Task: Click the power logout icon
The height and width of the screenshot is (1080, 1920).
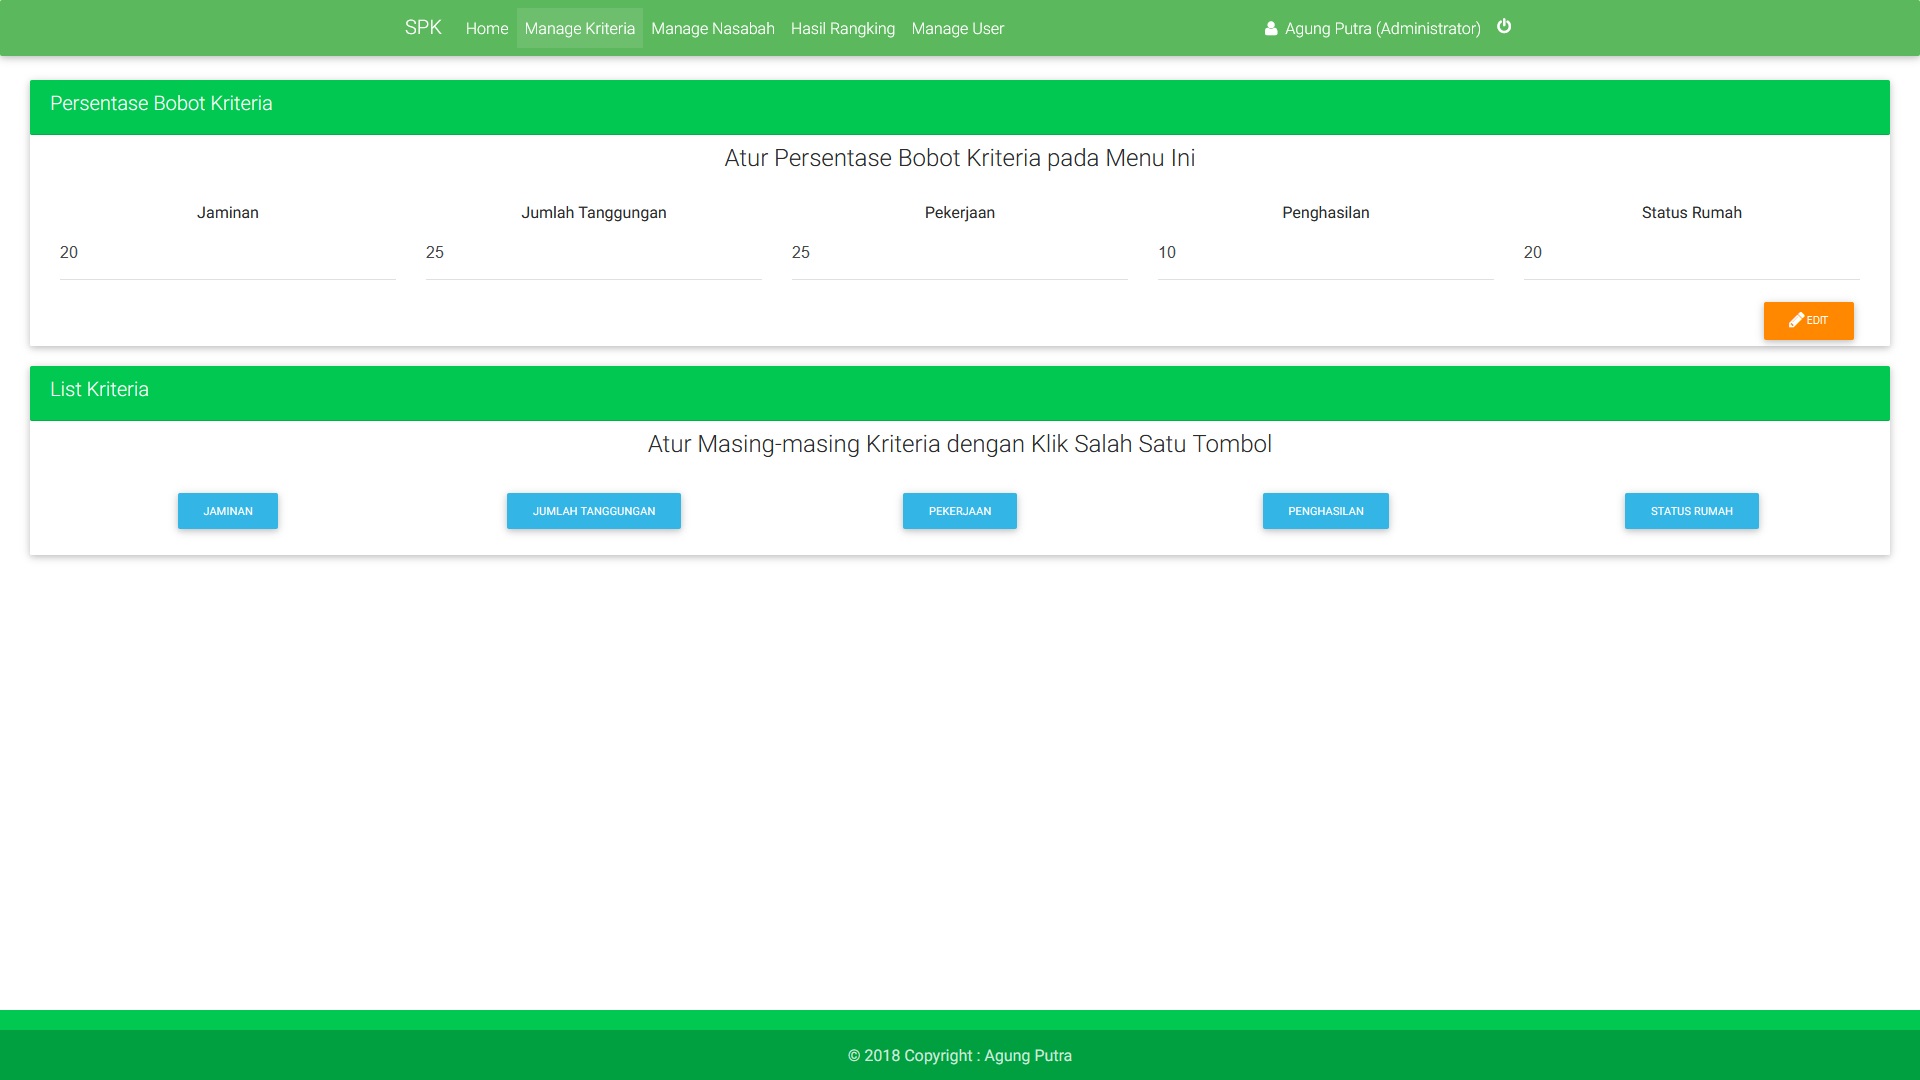Action: click(1504, 27)
